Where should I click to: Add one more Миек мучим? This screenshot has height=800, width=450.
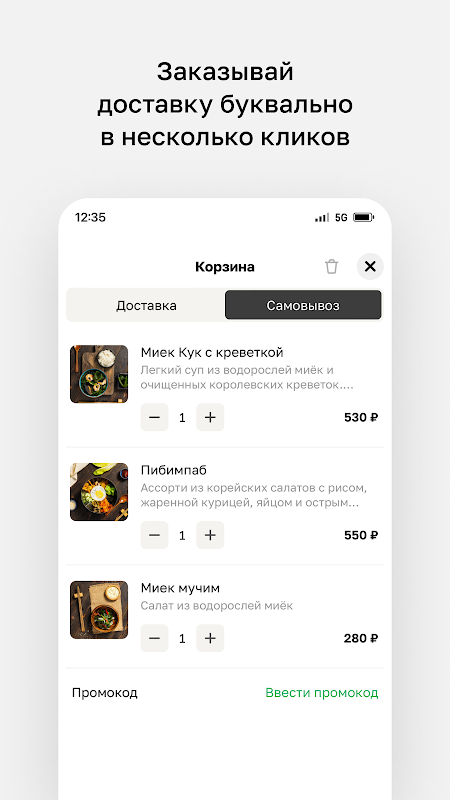(210, 638)
